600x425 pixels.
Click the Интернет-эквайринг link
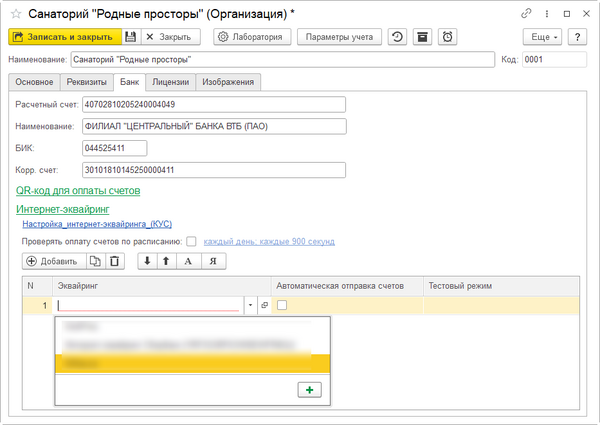pyautogui.click(x=63, y=209)
